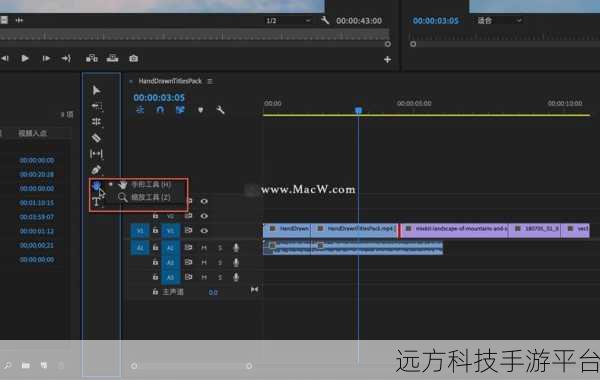Select the HandDrawnTitlesPack.mp4 clip

click(x=354, y=231)
